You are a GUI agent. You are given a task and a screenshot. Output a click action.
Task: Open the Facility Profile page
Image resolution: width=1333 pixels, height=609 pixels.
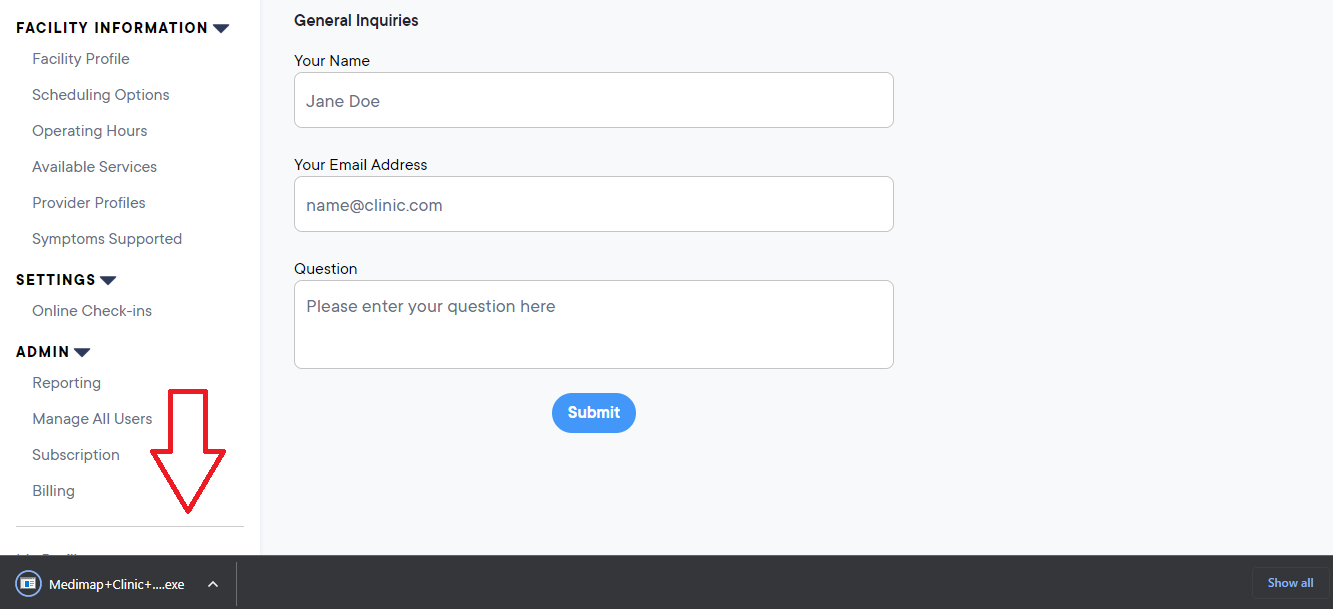tap(81, 59)
